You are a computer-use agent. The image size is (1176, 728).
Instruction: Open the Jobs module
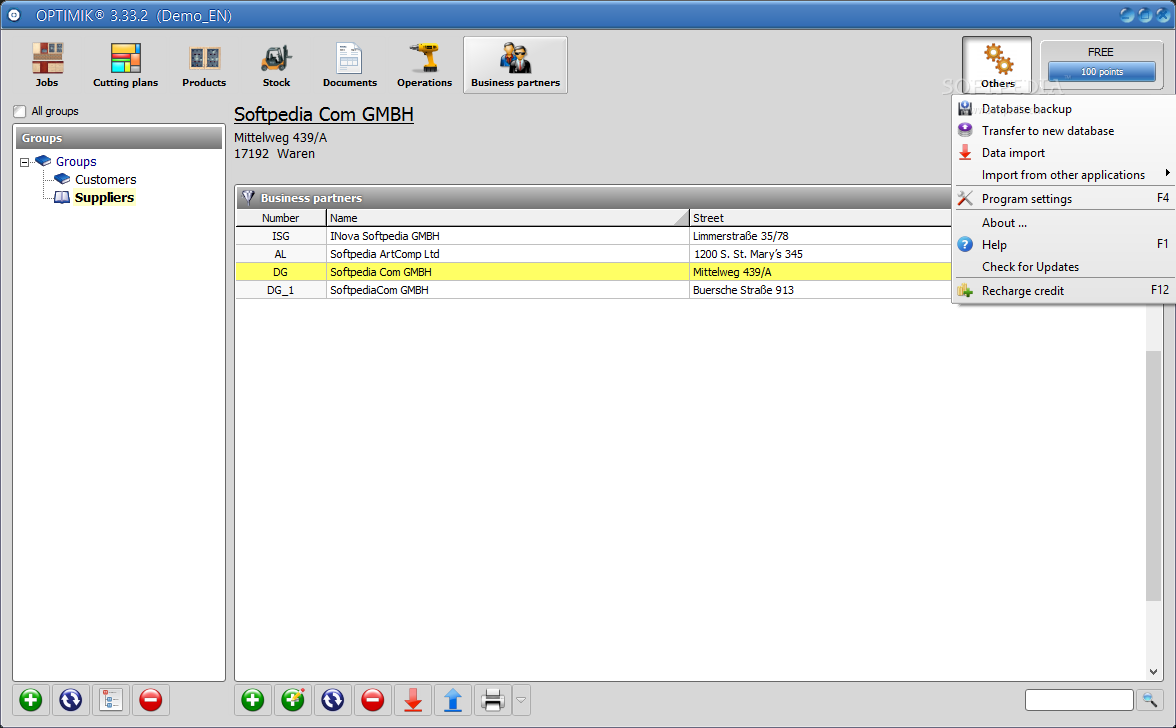point(46,65)
